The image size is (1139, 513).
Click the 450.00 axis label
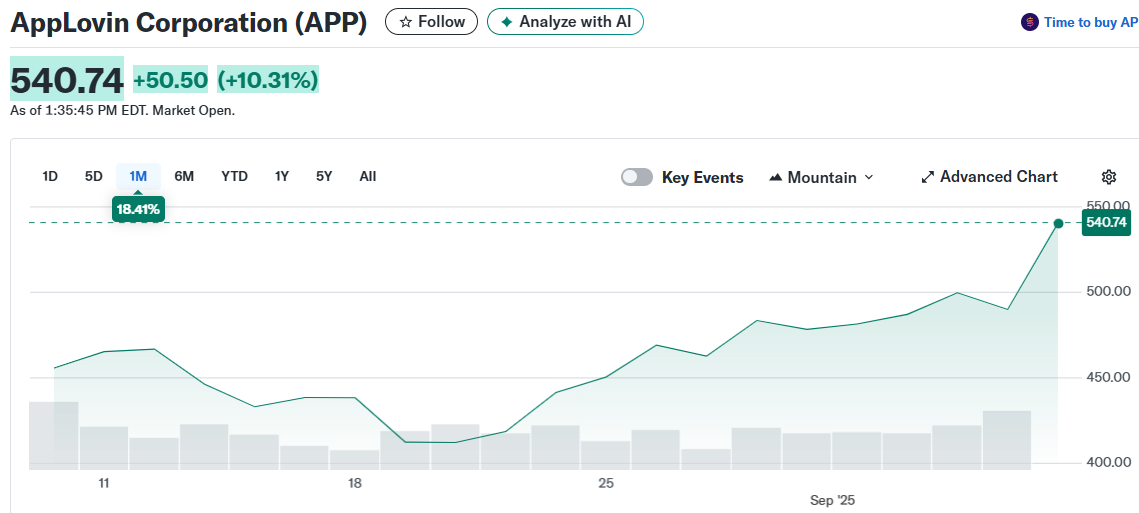point(1106,377)
